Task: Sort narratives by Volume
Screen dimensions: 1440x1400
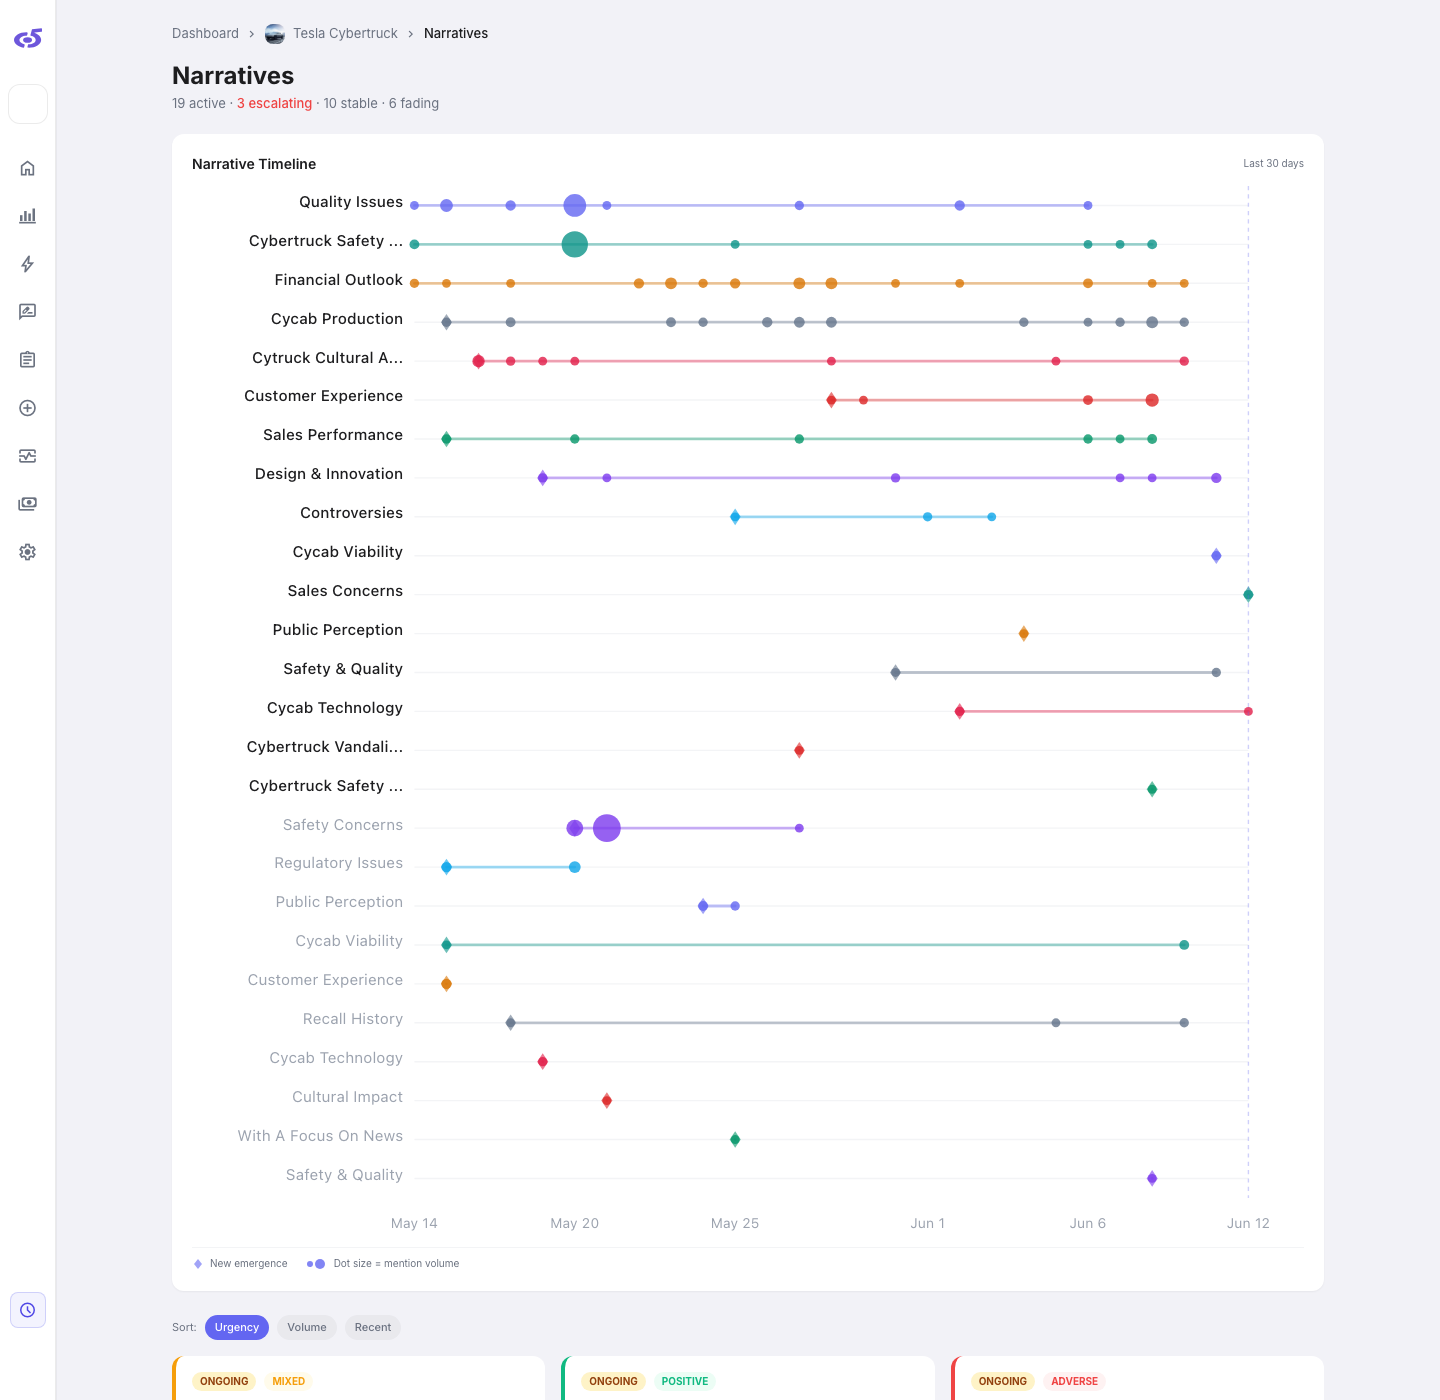Action: click(x=307, y=1327)
